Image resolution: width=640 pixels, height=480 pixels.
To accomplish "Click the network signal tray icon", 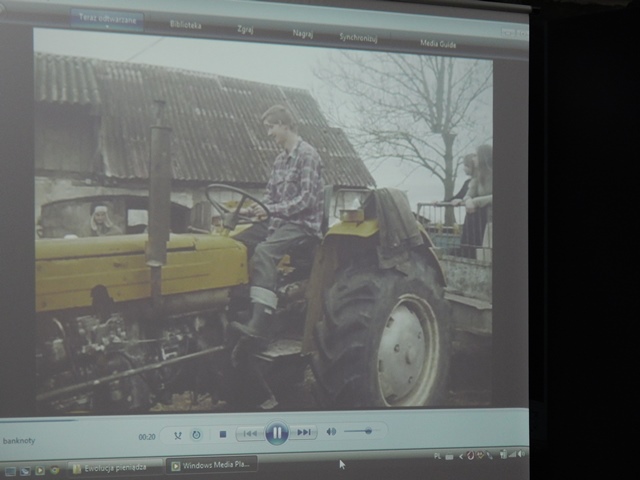I will click(x=512, y=454).
